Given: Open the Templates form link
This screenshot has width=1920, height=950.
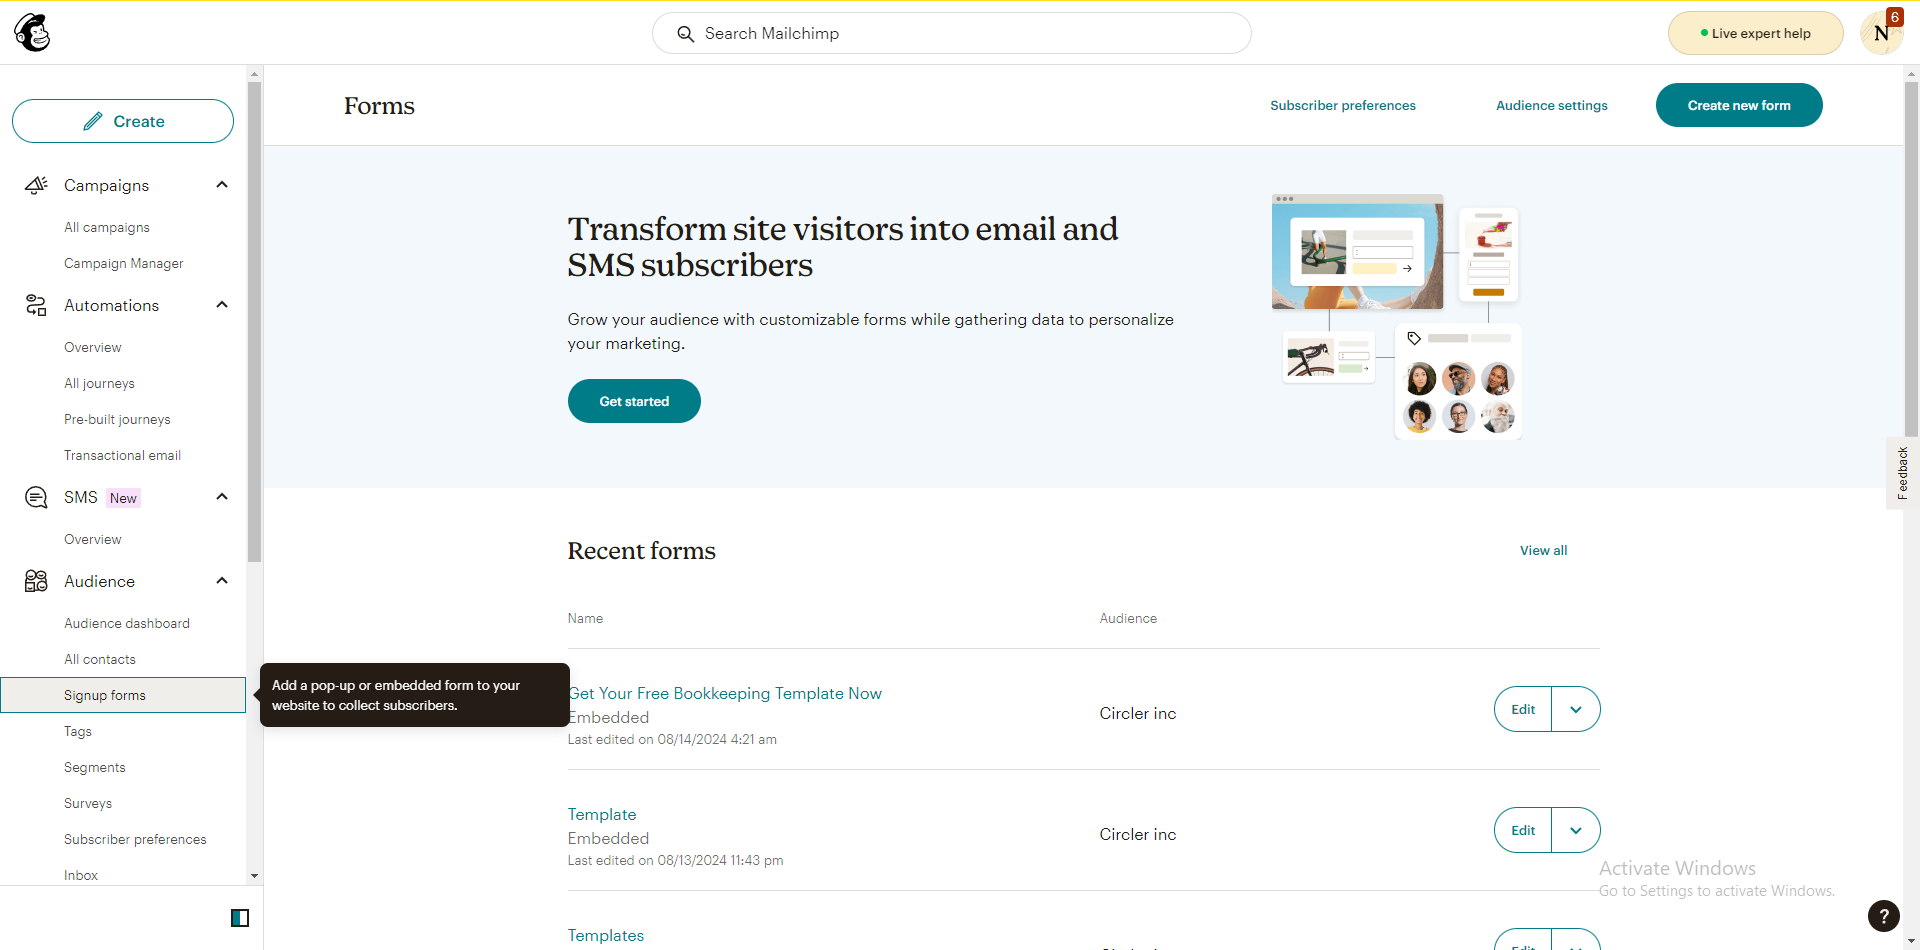Looking at the screenshot, I should [606, 935].
